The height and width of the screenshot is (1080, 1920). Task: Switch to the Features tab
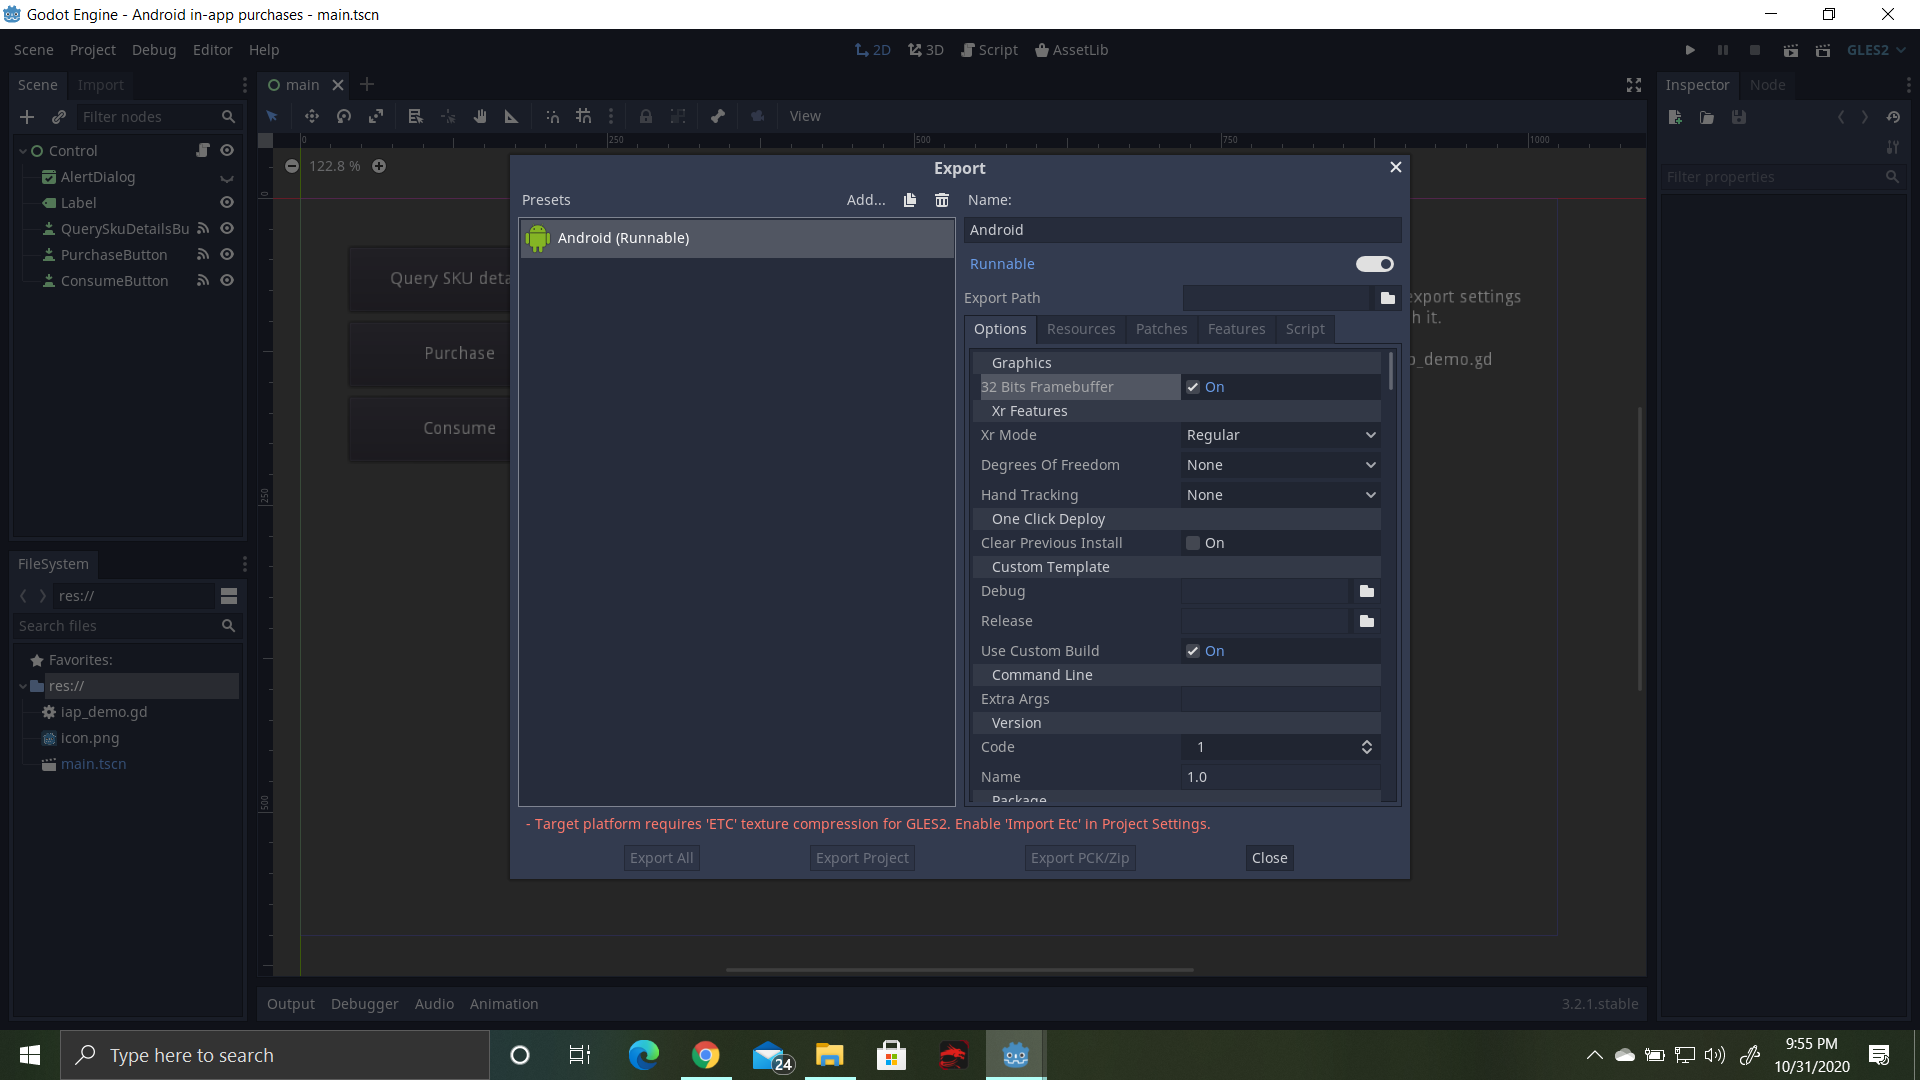click(1236, 329)
